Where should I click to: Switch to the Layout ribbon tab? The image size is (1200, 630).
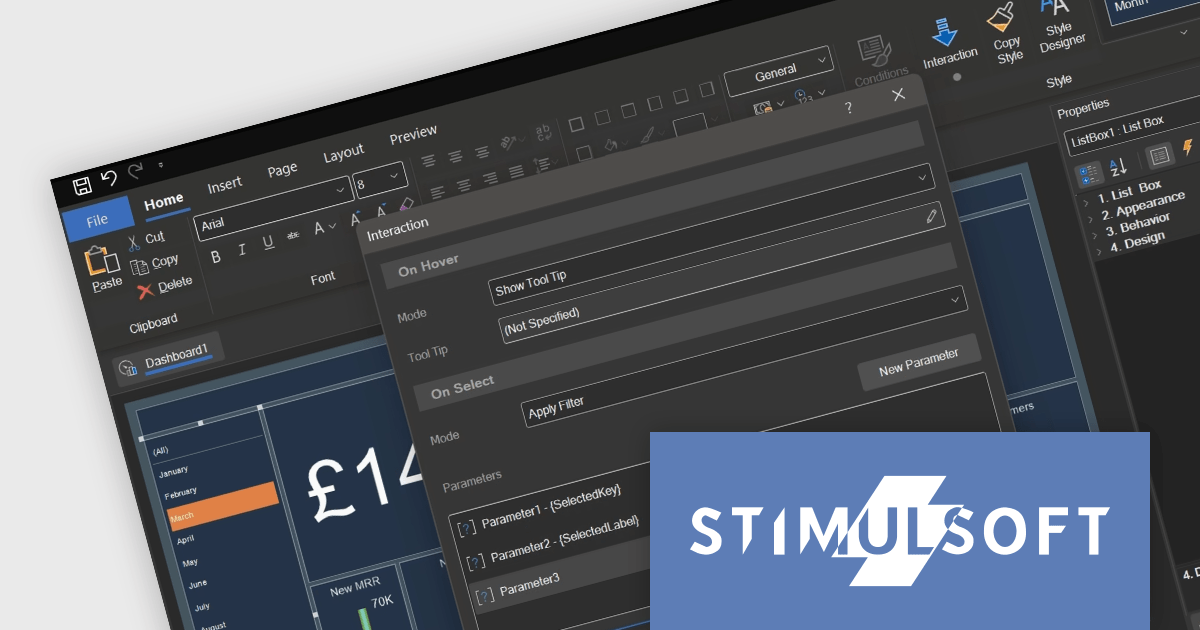[343, 153]
